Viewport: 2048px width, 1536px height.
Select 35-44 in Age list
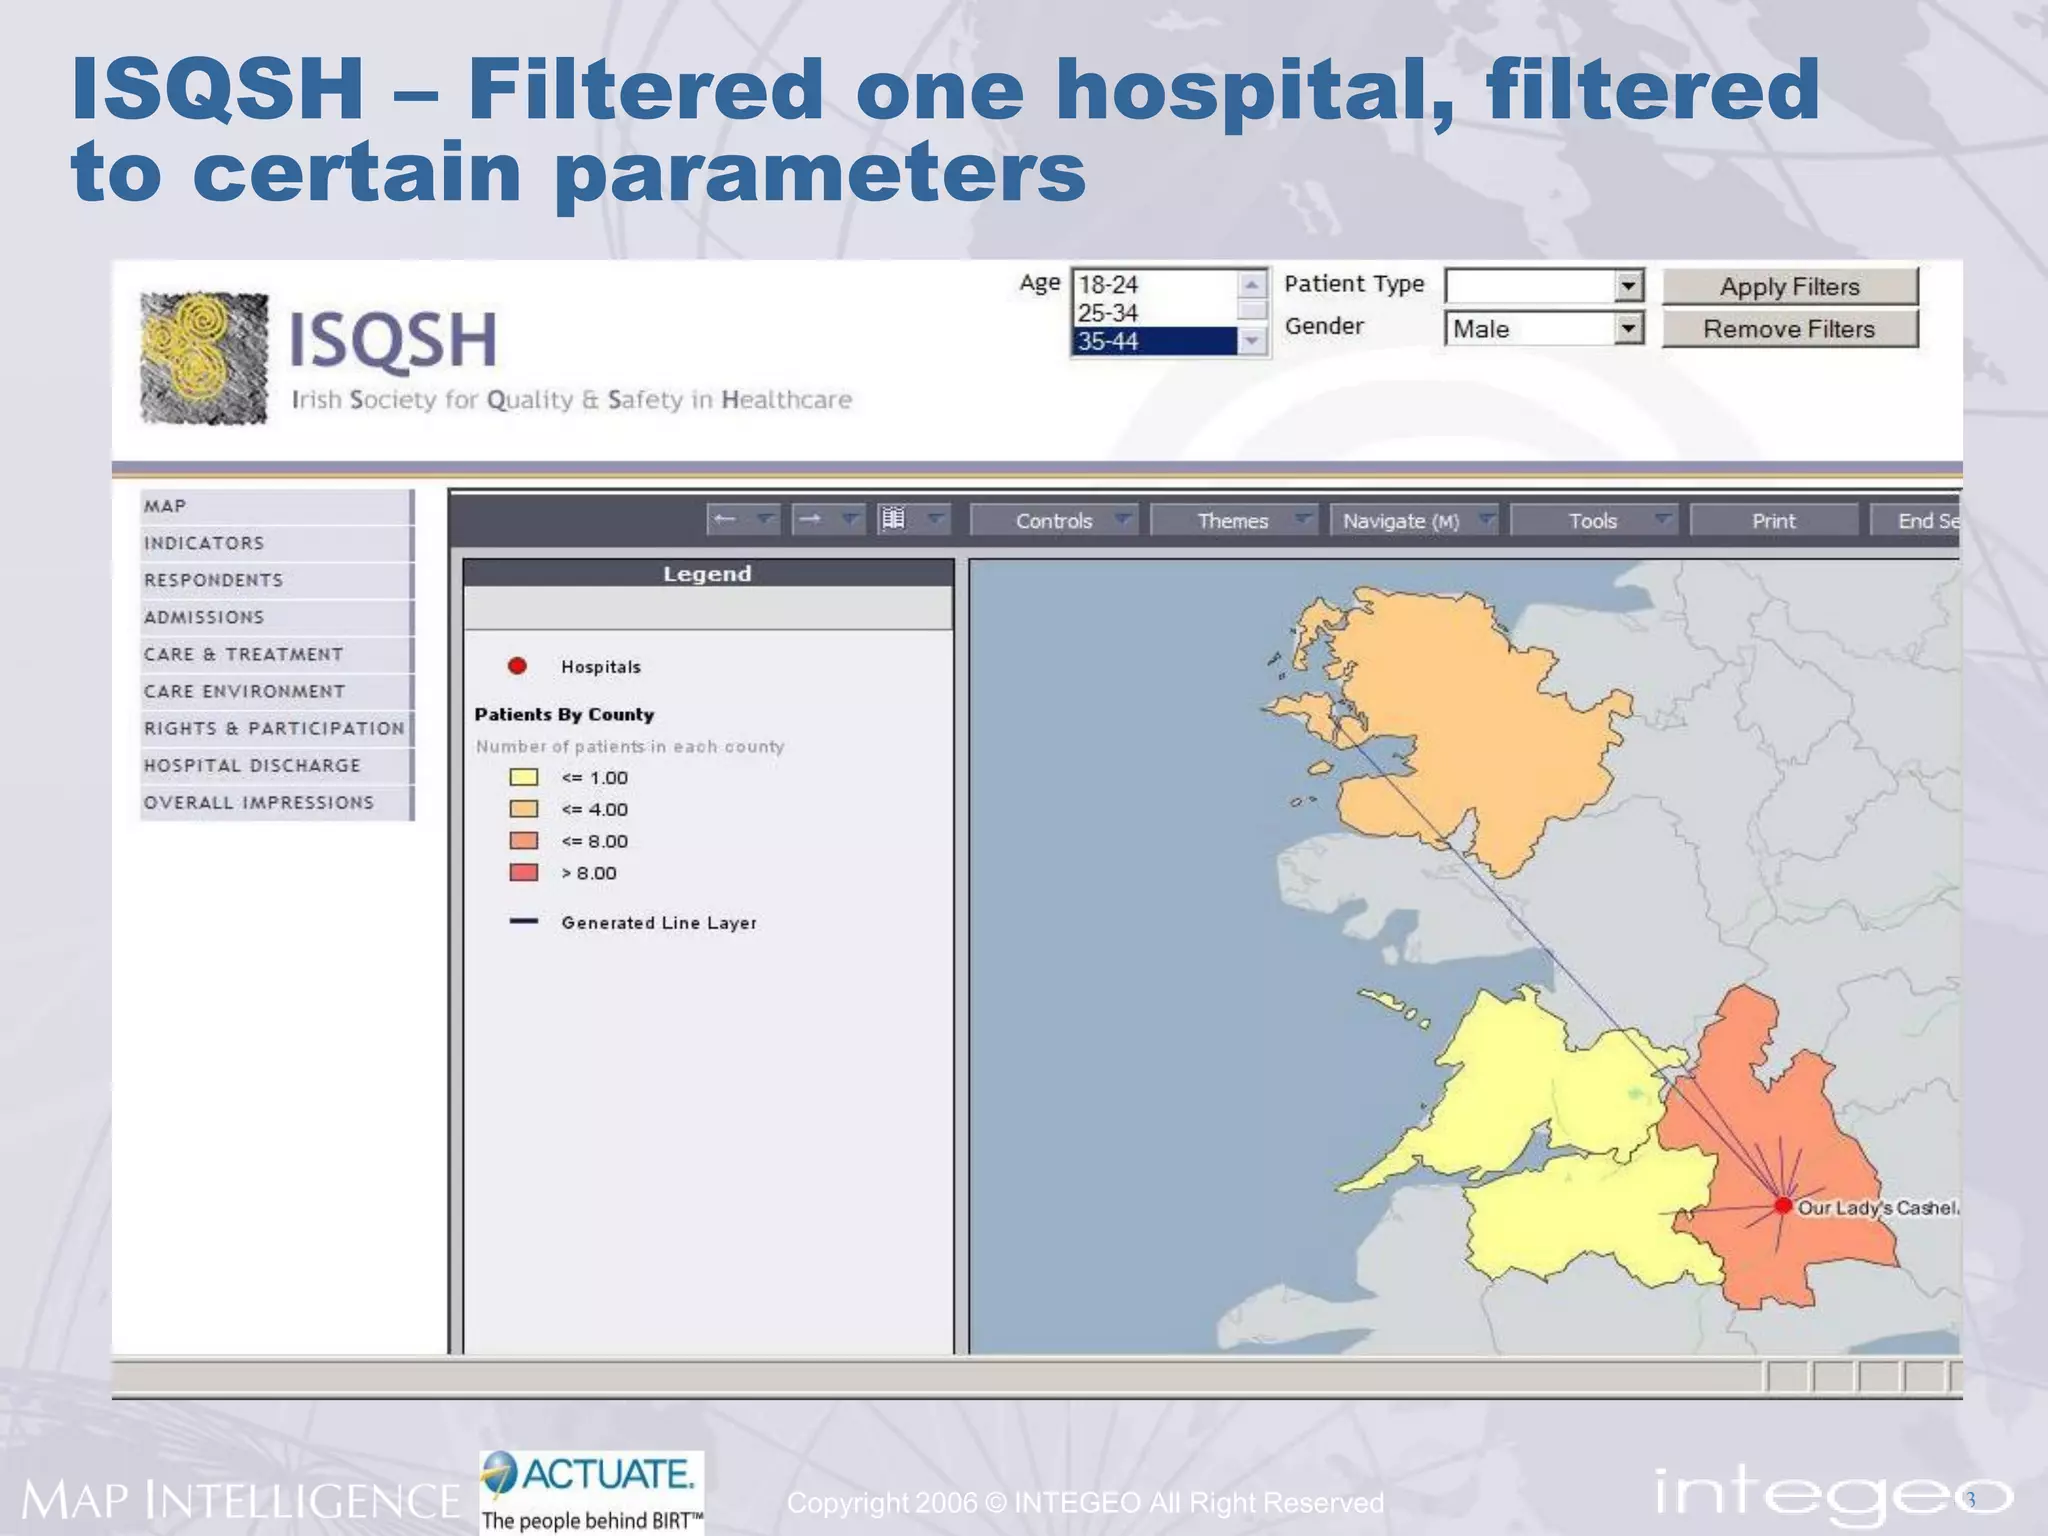pyautogui.click(x=1155, y=341)
